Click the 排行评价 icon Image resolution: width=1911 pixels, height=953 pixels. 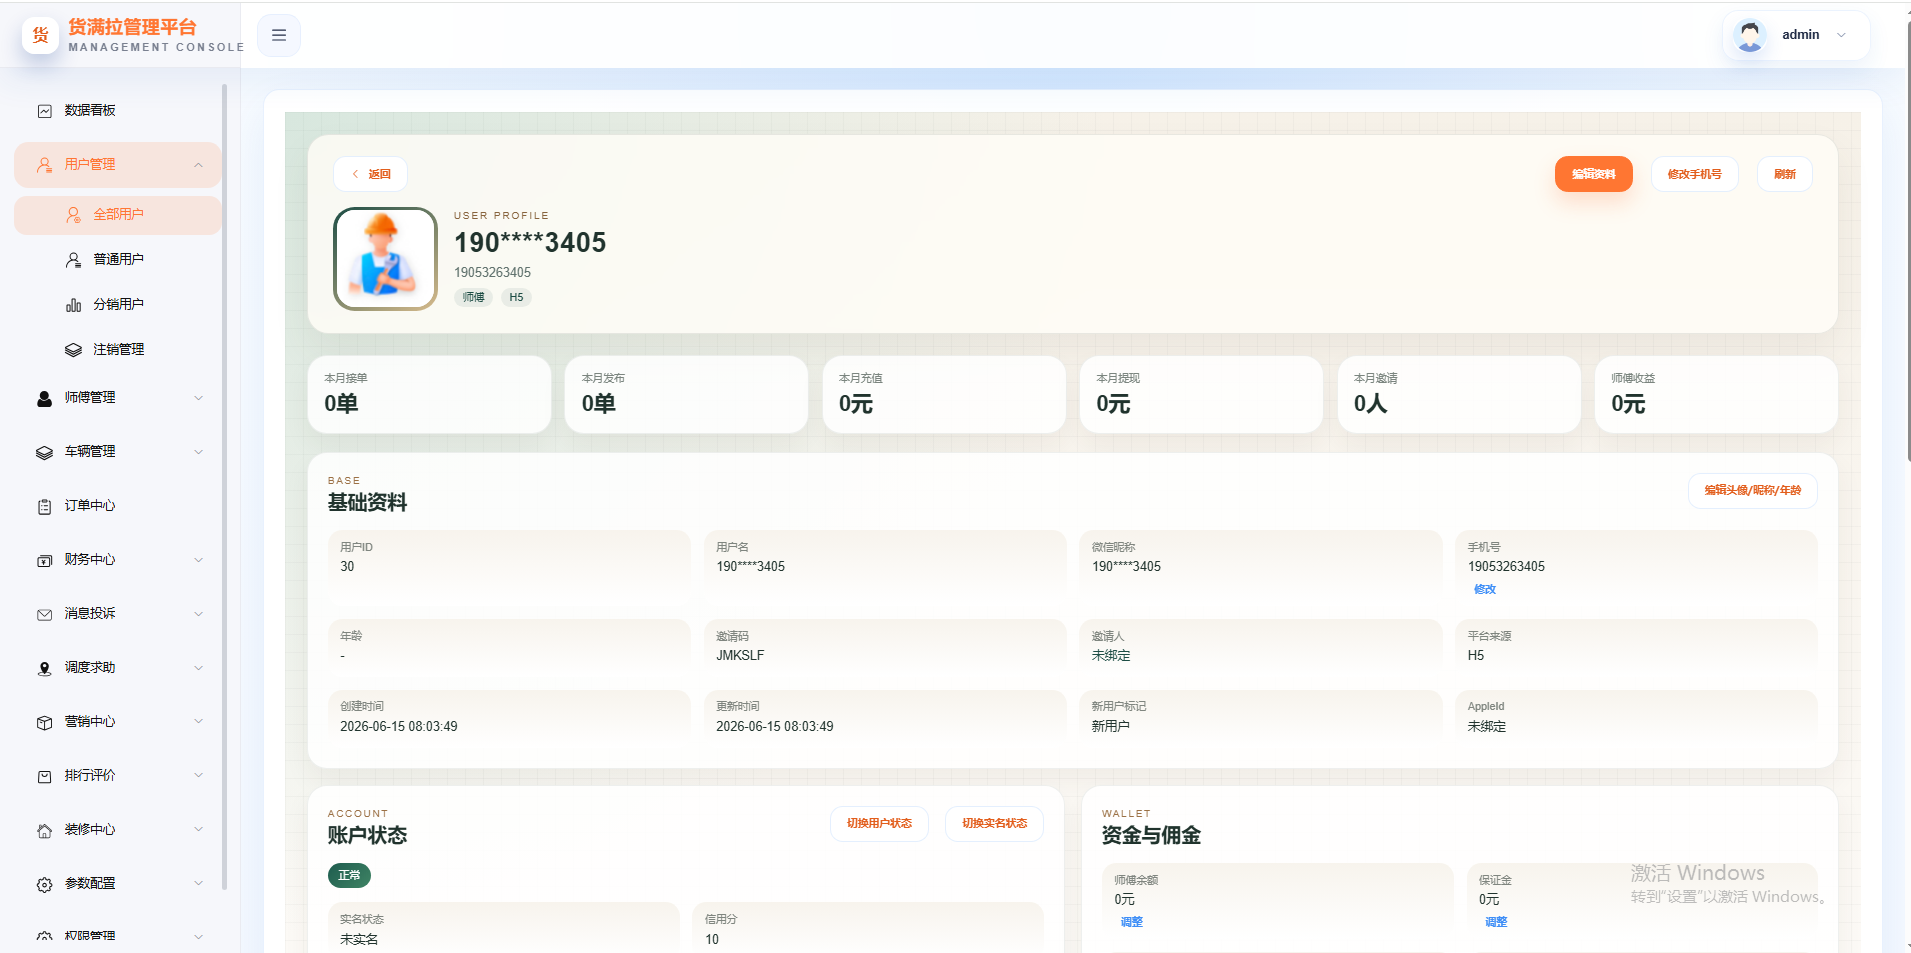(44, 777)
